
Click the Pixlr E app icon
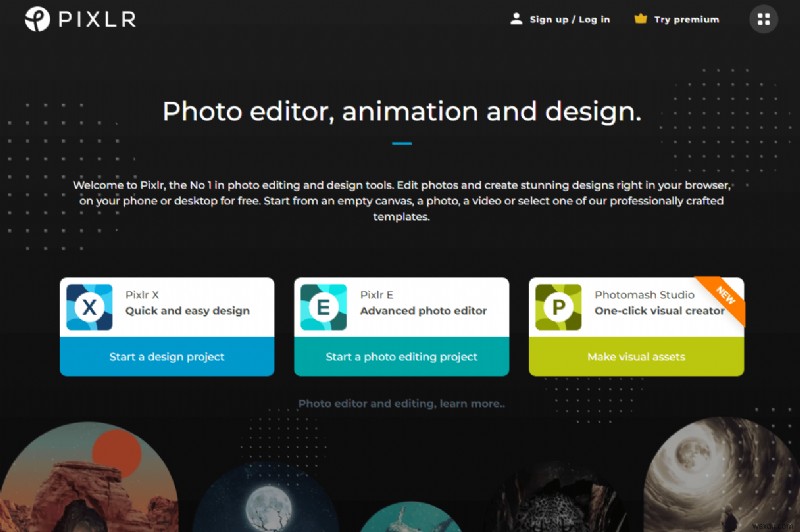323,307
